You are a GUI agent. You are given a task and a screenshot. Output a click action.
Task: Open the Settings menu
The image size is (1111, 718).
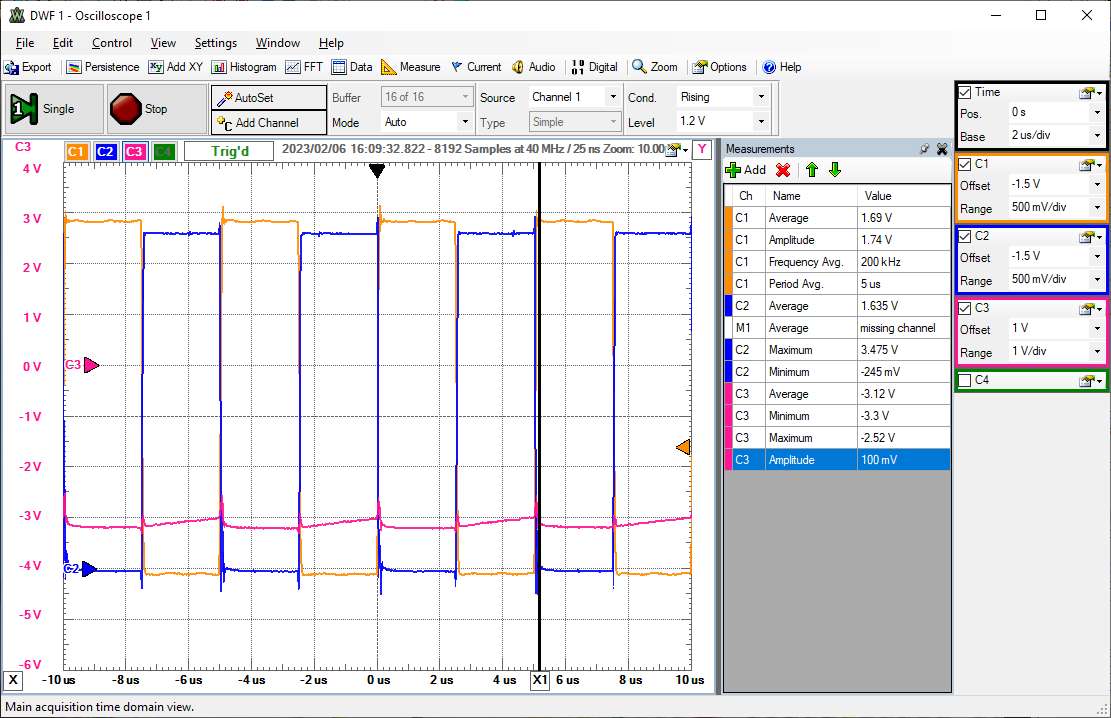[215, 43]
